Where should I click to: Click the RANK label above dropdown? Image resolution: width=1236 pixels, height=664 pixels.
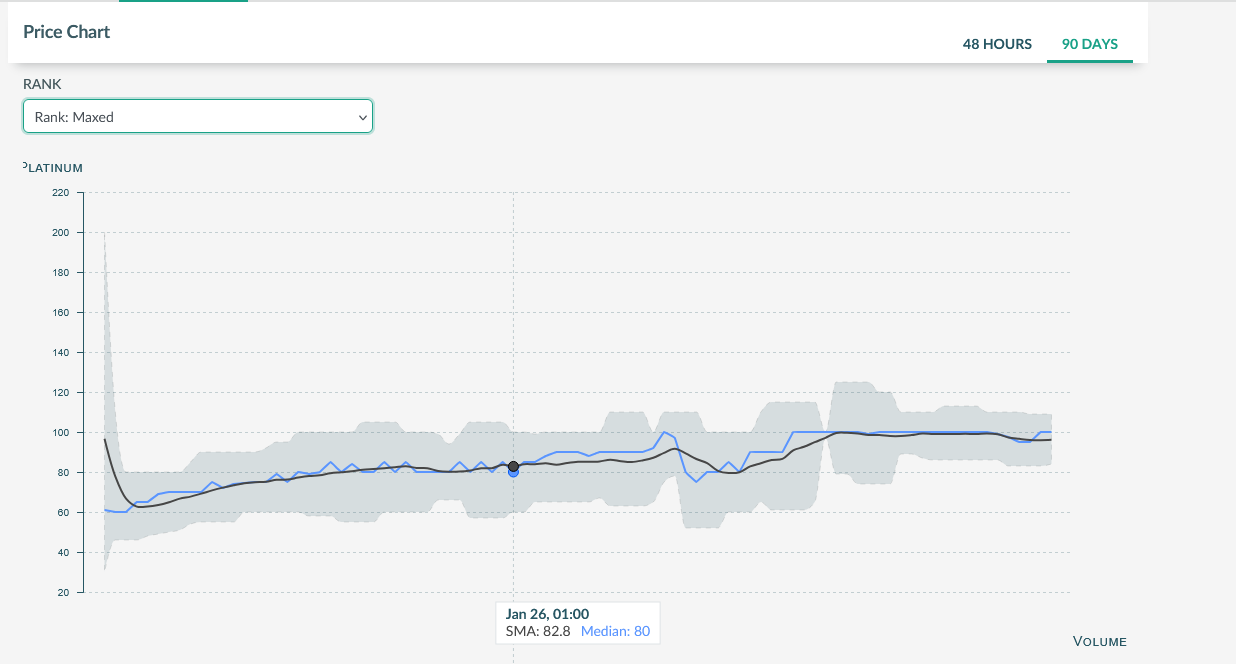click(42, 84)
